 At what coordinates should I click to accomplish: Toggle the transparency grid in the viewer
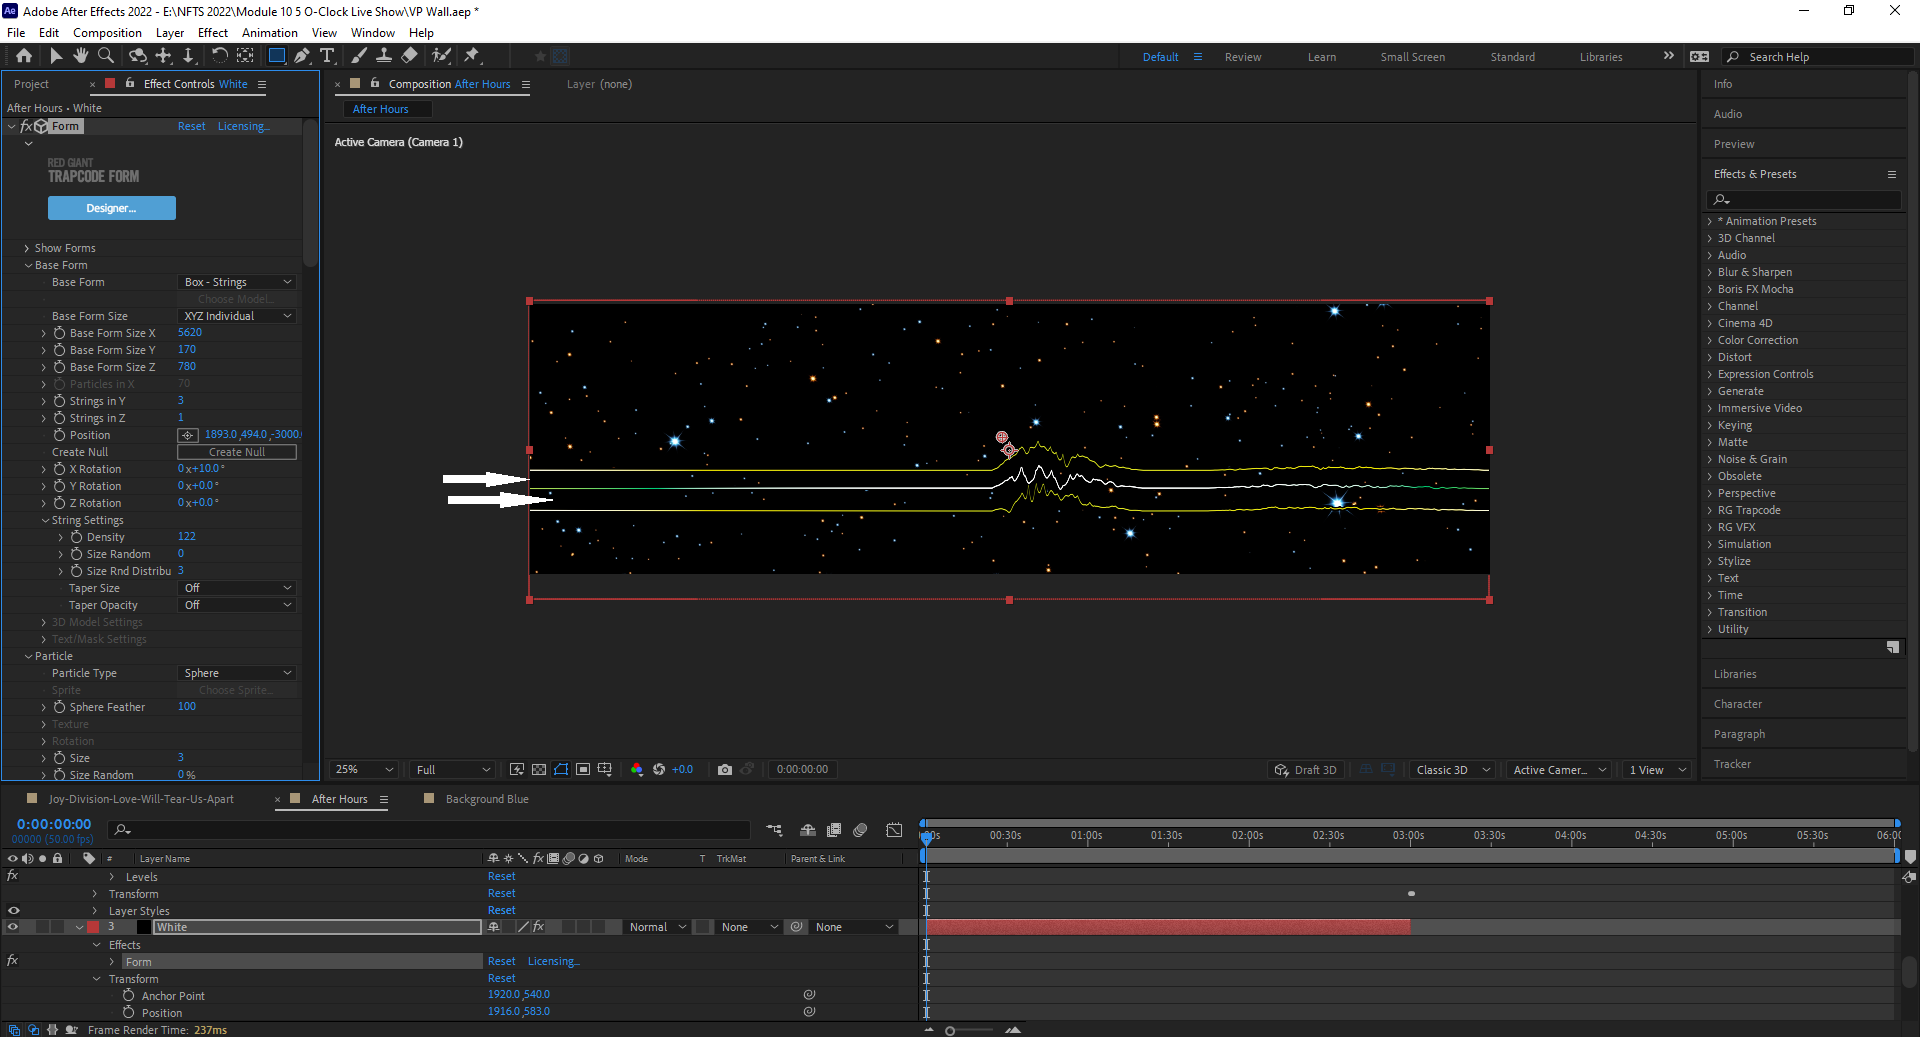click(539, 770)
